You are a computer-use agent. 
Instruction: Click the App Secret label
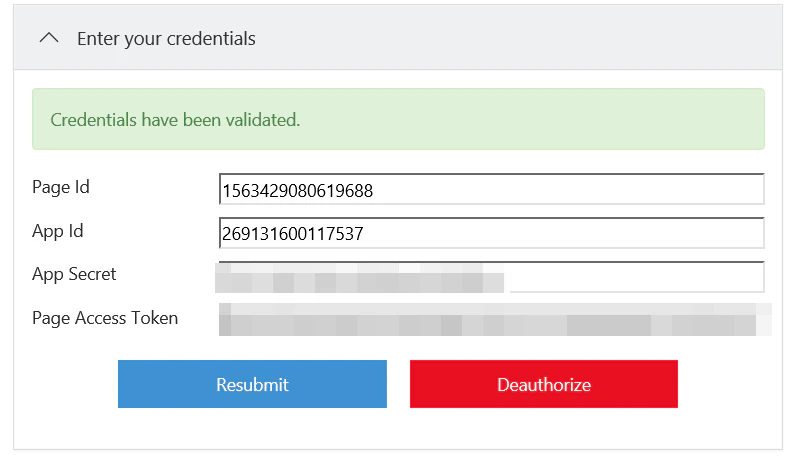tap(74, 274)
